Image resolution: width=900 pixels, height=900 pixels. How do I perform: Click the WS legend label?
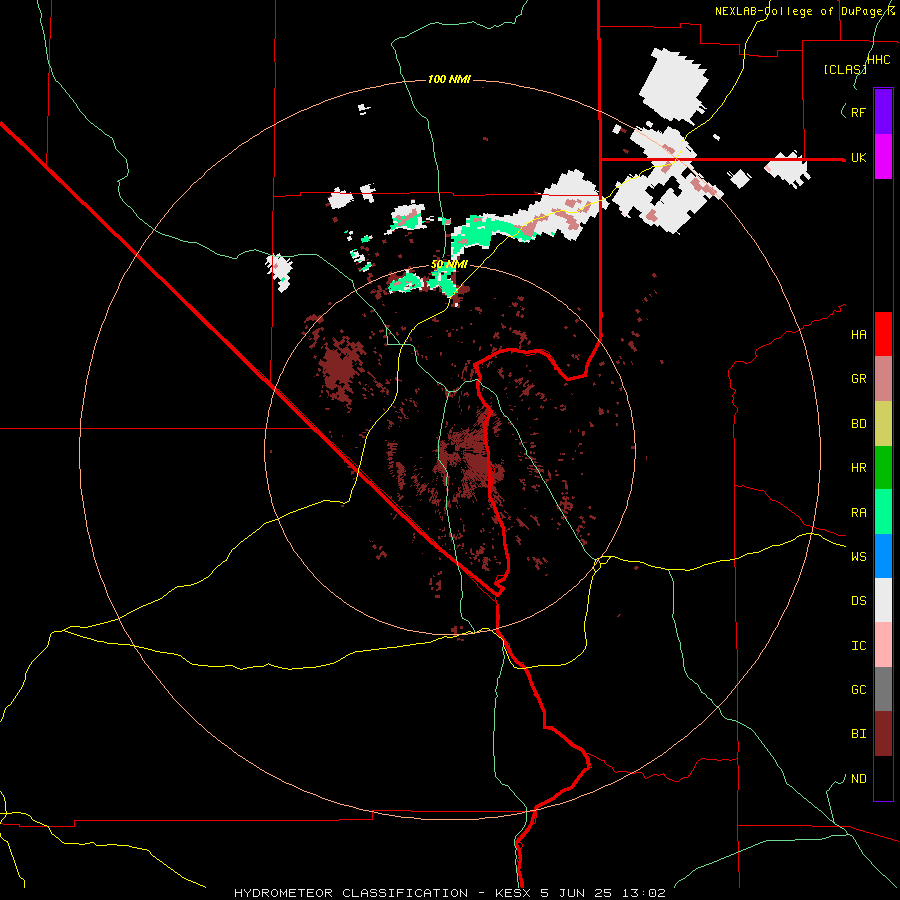coord(859,557)
